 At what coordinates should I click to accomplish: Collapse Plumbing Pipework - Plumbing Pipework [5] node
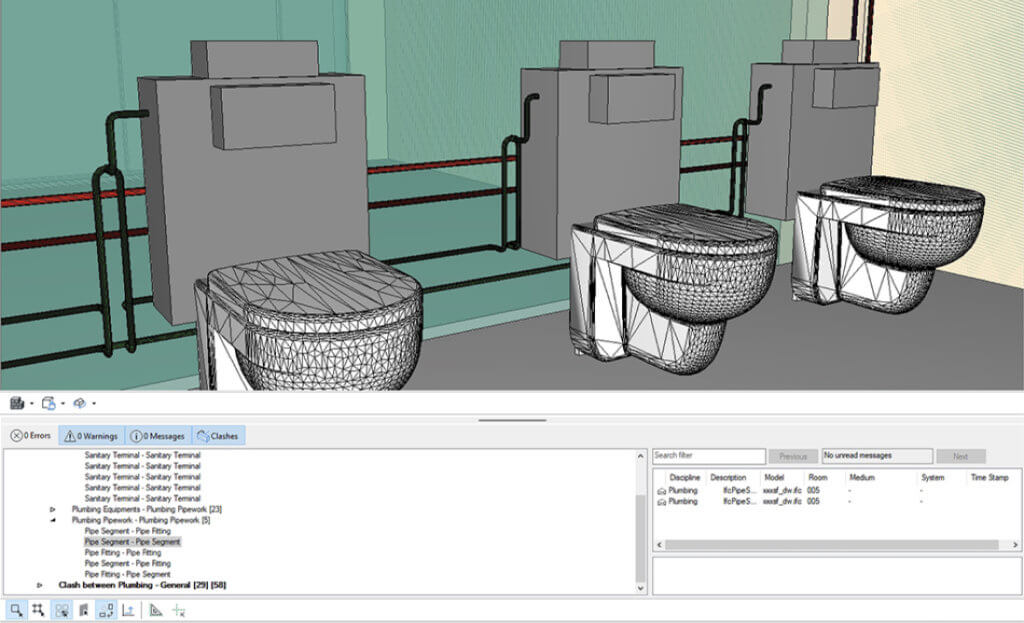[x=53, y=520]
